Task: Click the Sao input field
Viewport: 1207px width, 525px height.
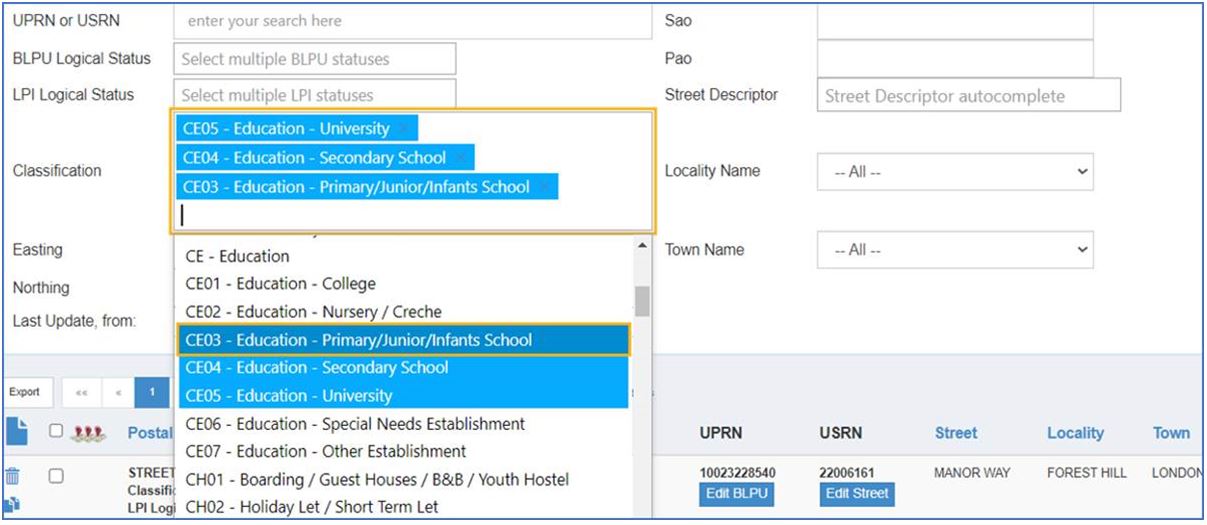Action: (955, 21)
